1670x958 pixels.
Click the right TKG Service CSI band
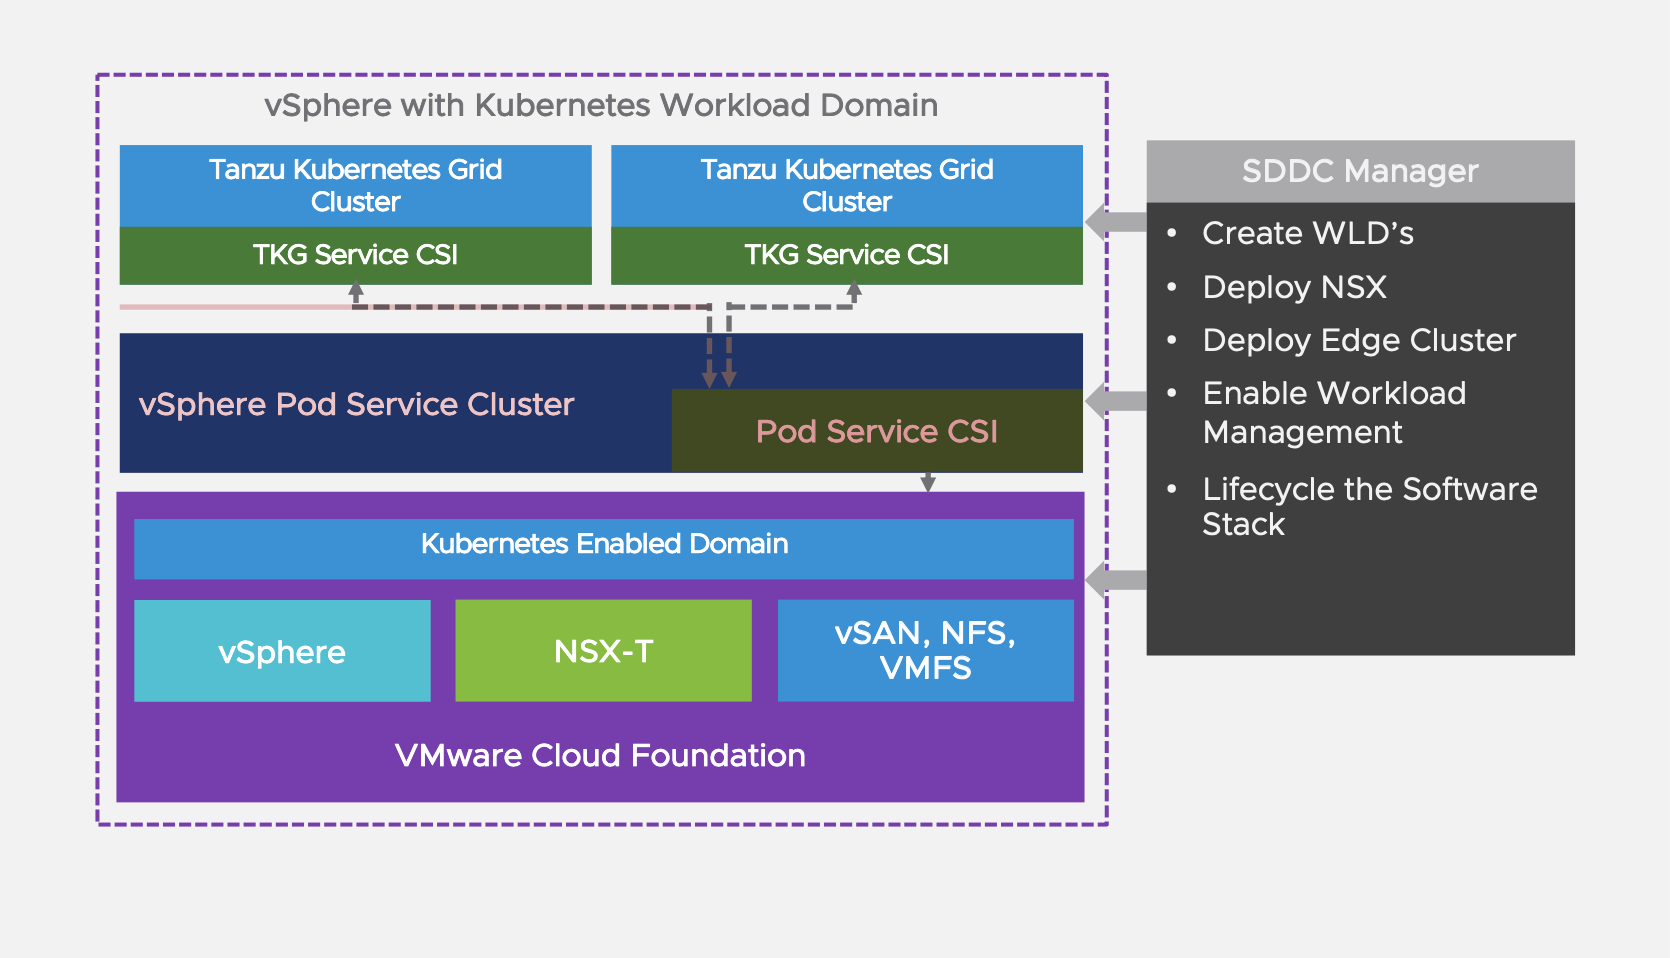point(845,255)
